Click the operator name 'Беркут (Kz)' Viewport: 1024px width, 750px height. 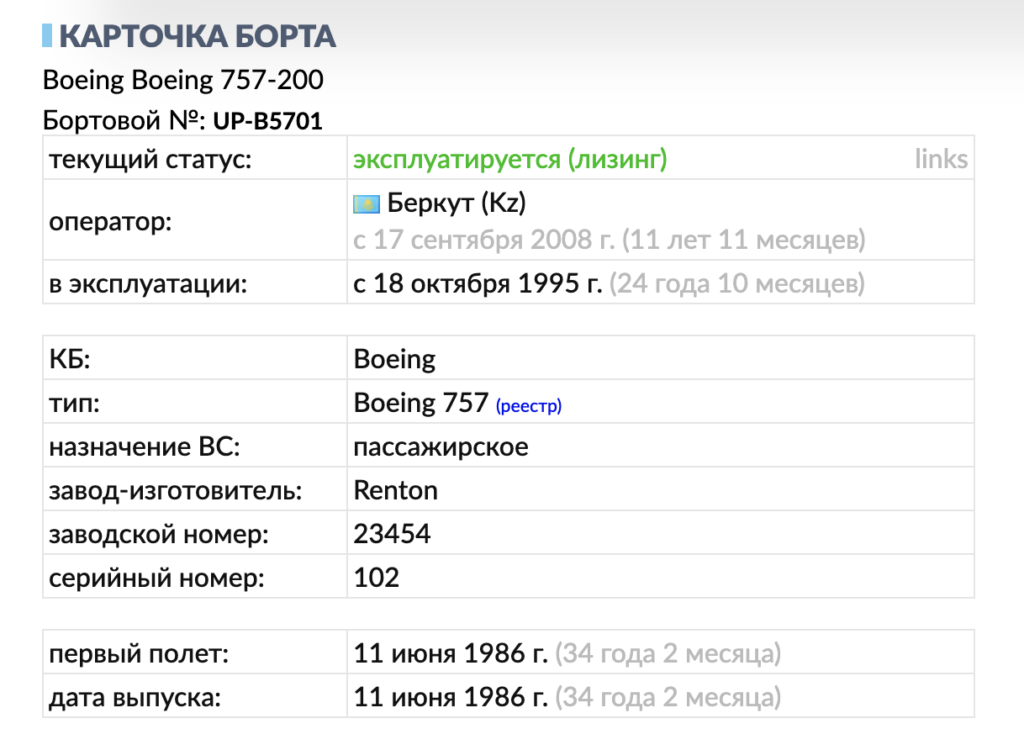click(x=456, y=203)
